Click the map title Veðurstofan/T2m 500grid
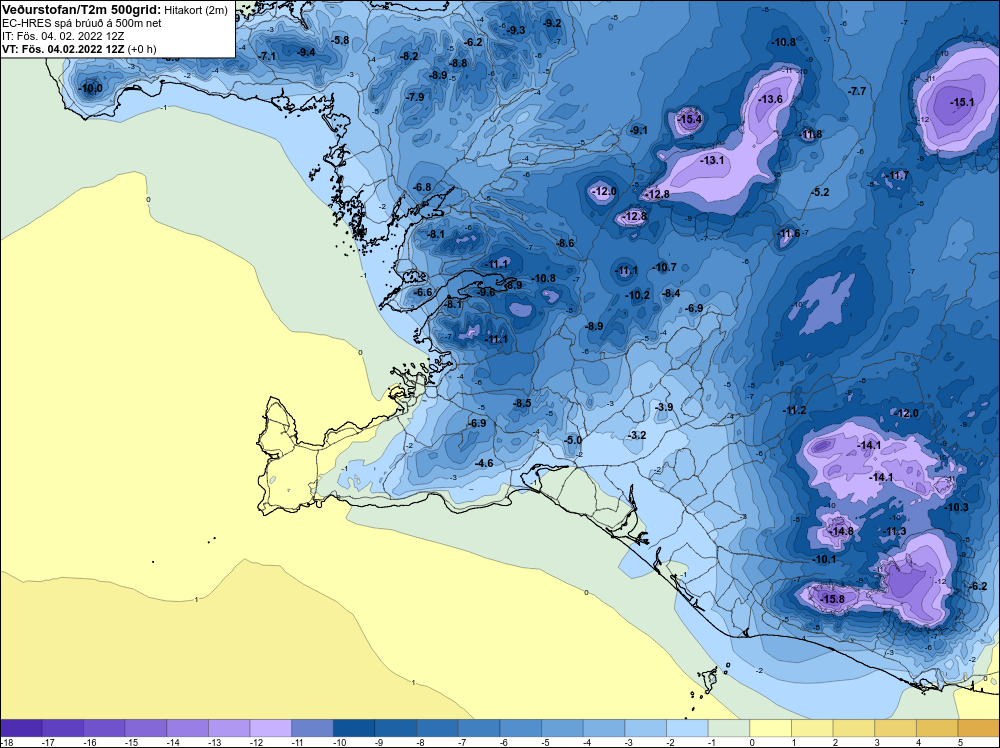 82,10
